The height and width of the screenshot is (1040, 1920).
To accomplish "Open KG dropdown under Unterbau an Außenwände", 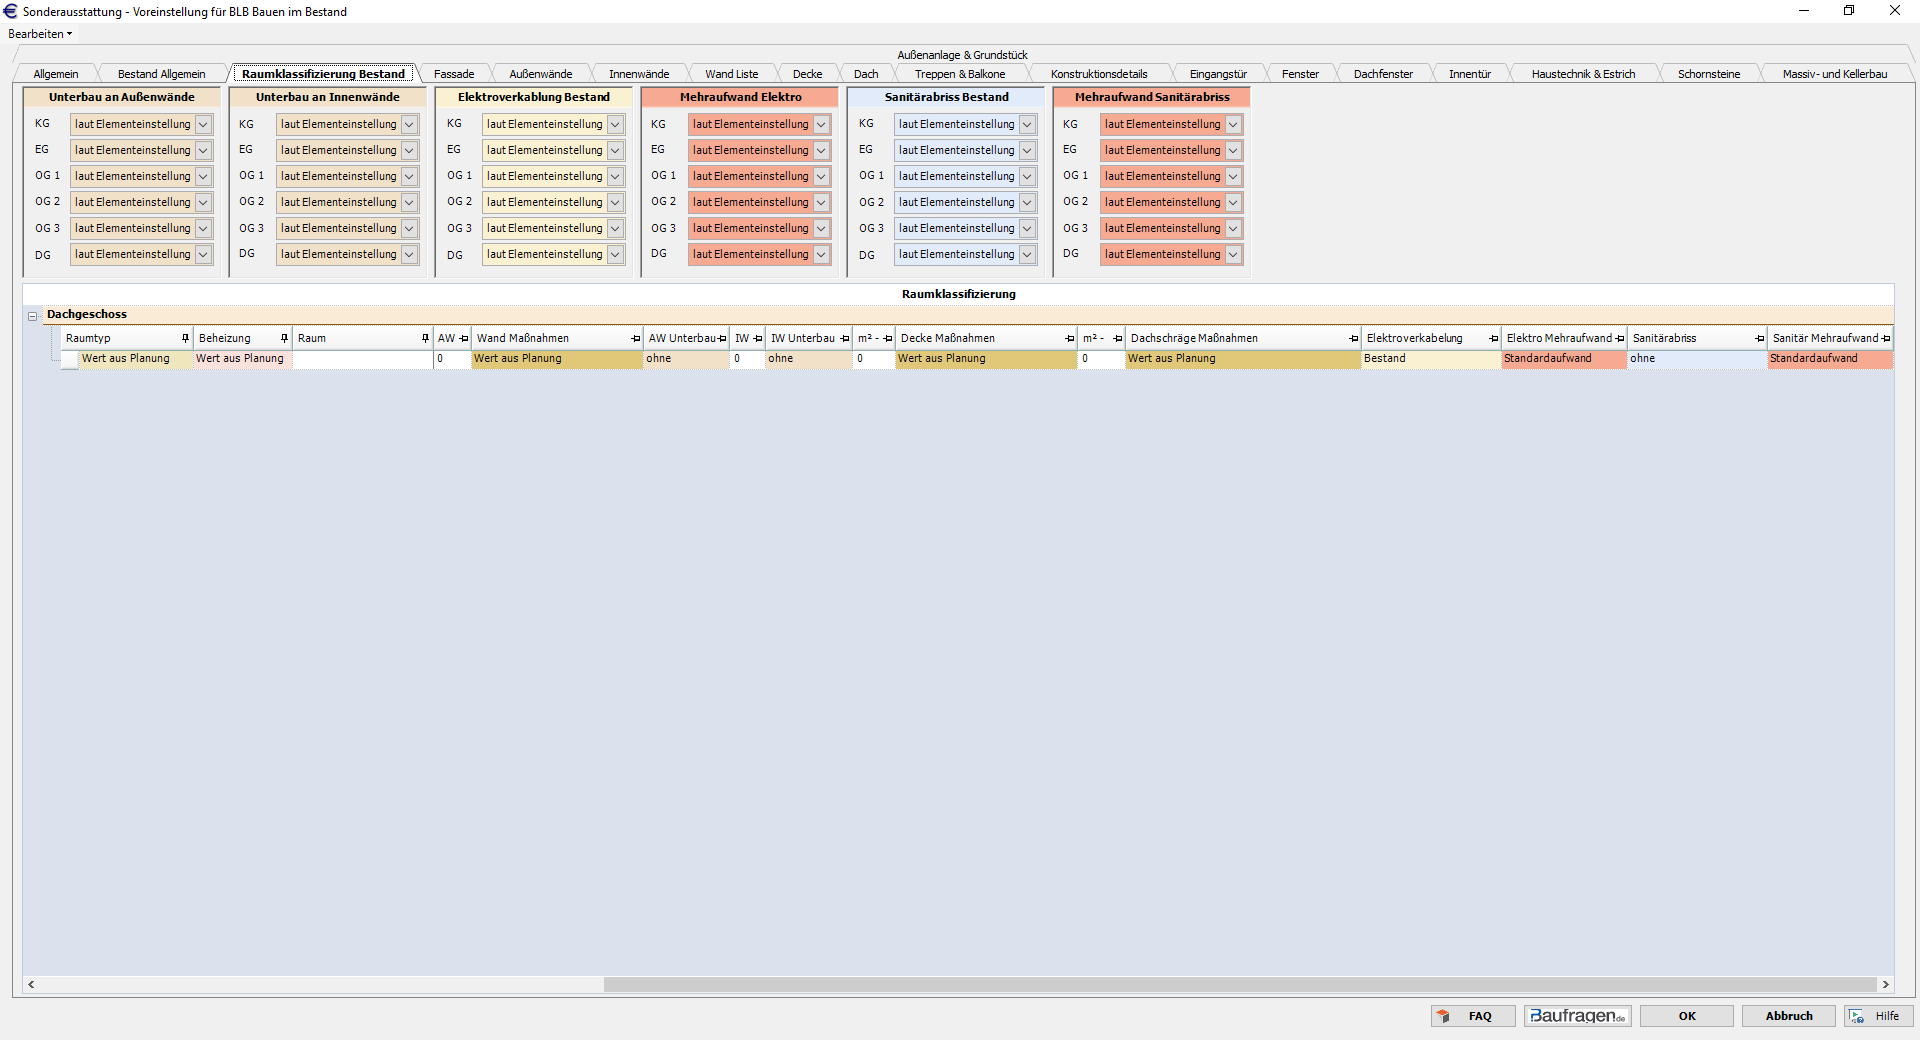I will click(203, 124).
